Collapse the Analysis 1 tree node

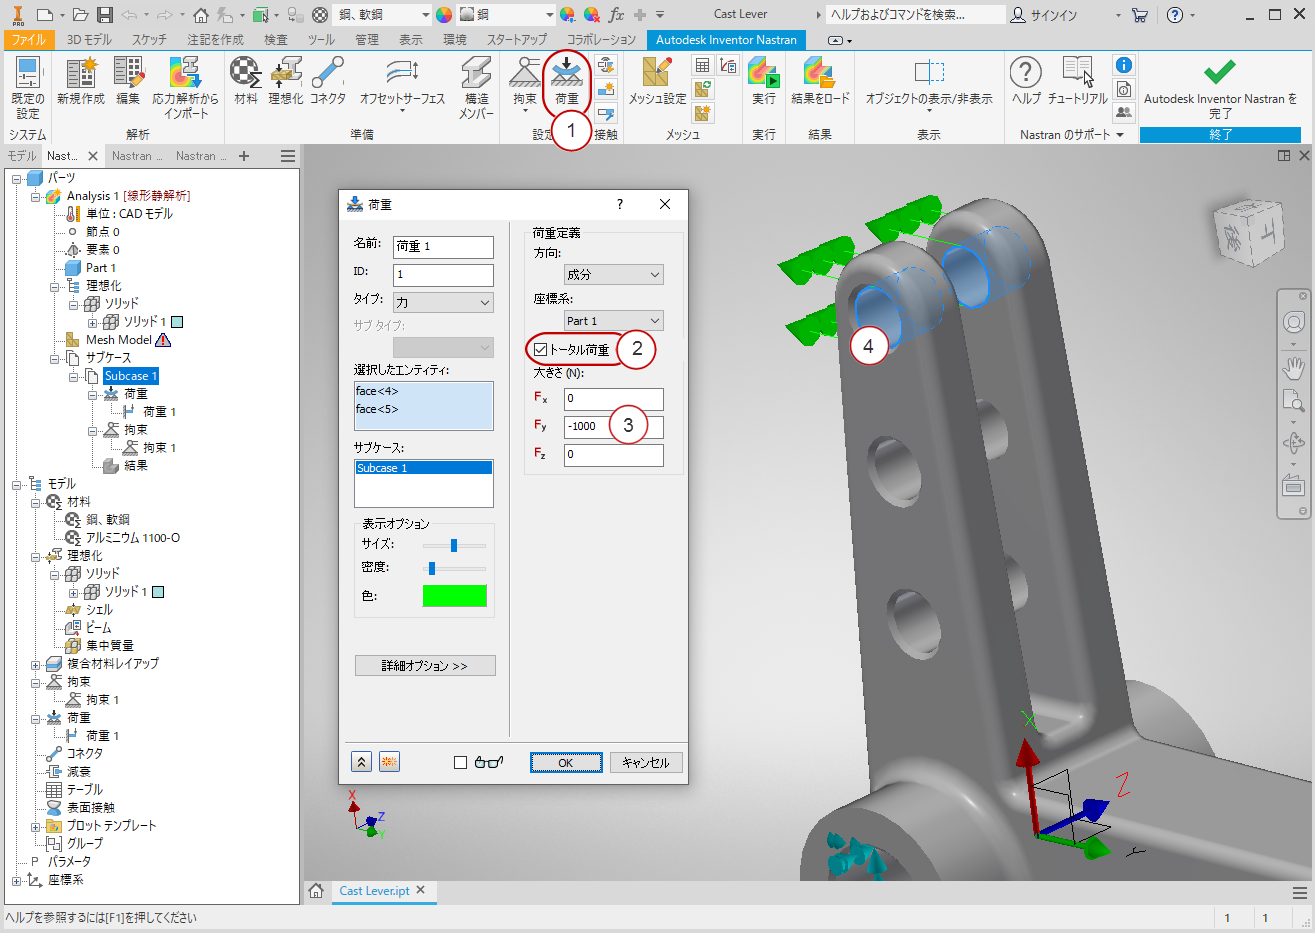[36, 196]
